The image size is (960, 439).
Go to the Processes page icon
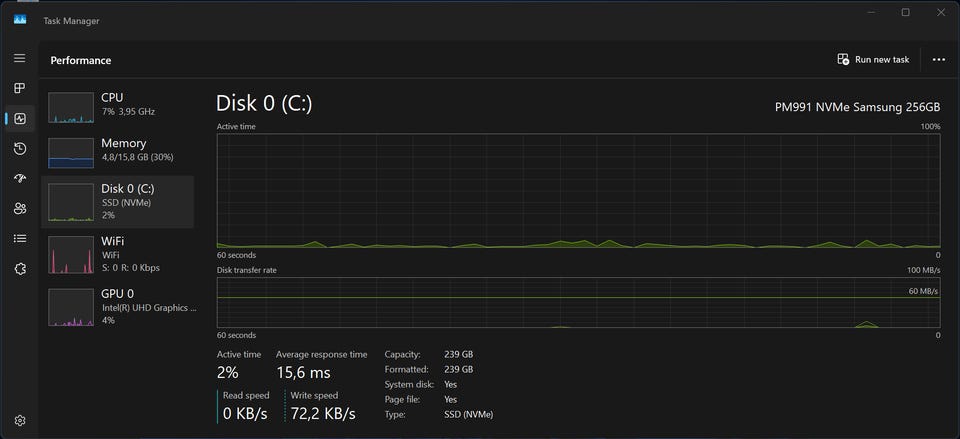coord(19,89)
